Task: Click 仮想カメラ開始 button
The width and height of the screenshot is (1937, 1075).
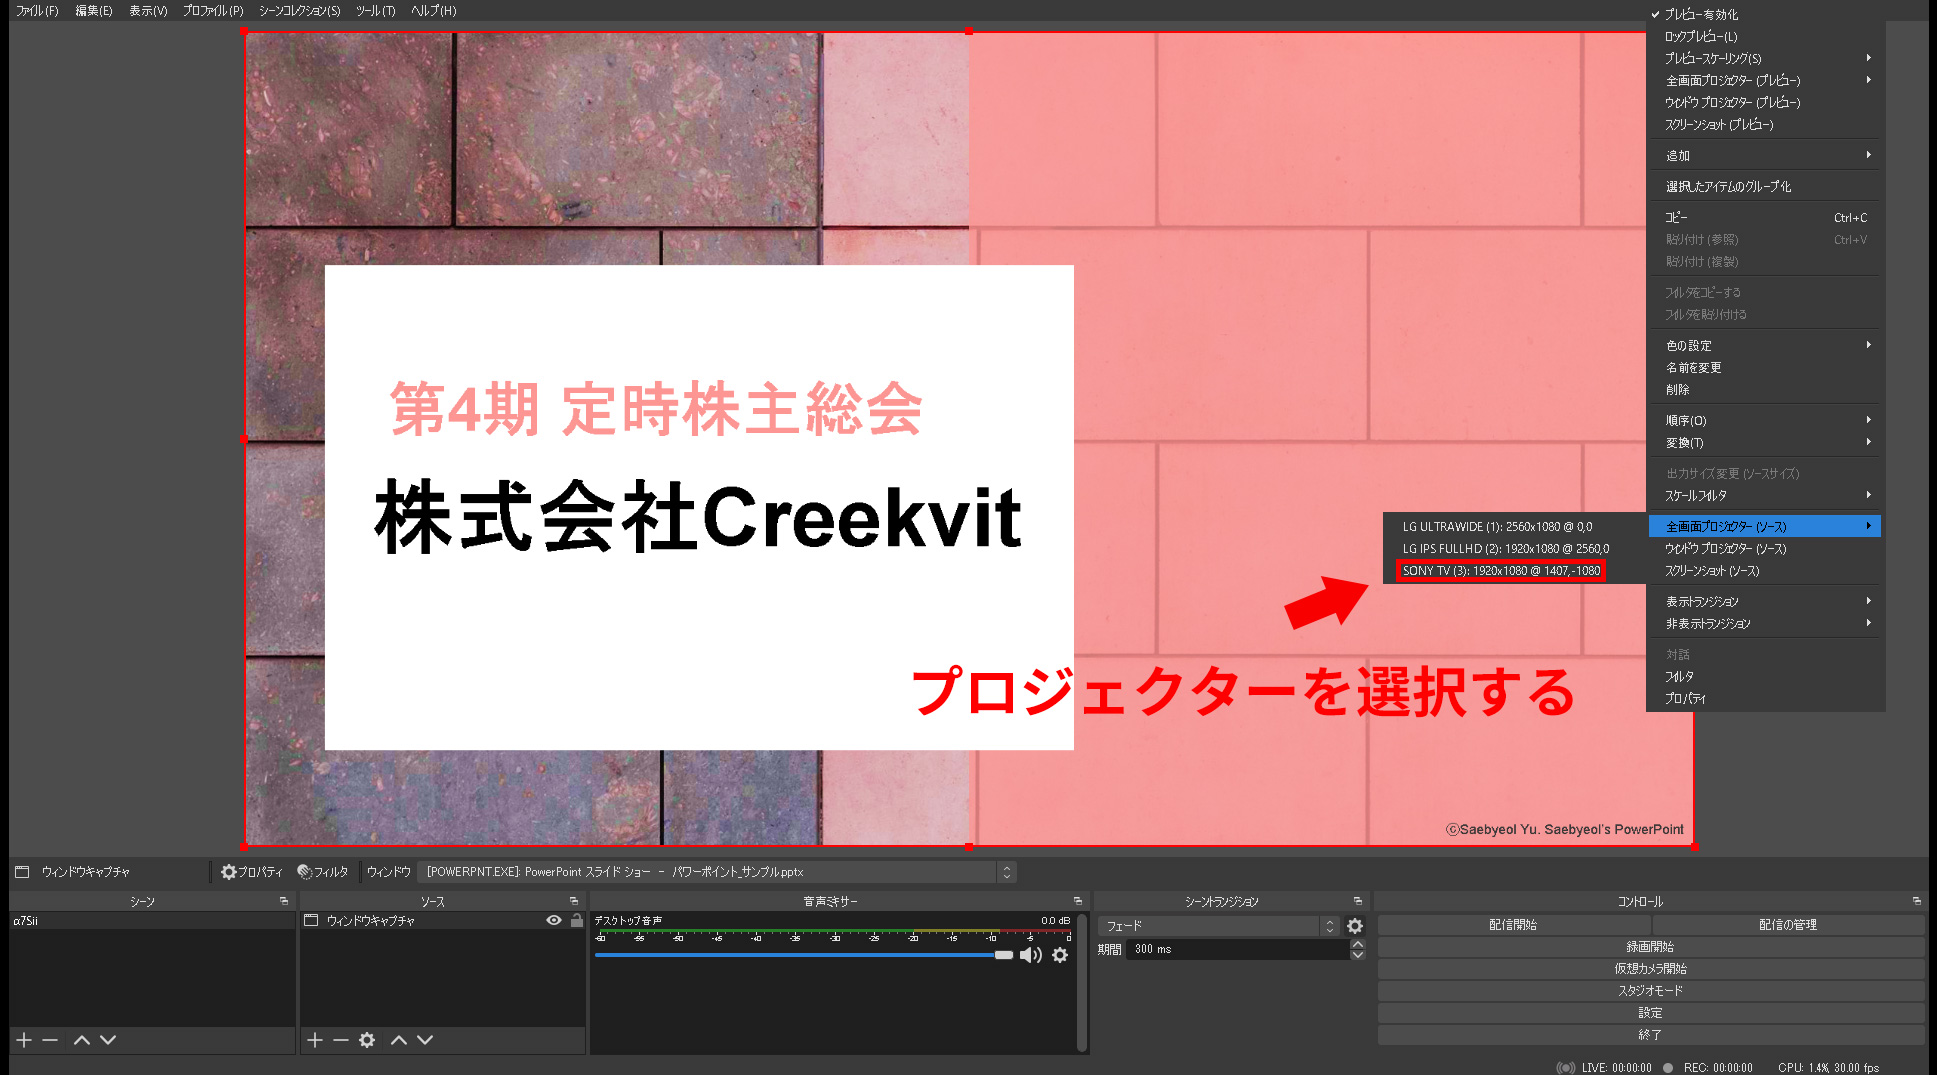Action: pos(1651,969)
